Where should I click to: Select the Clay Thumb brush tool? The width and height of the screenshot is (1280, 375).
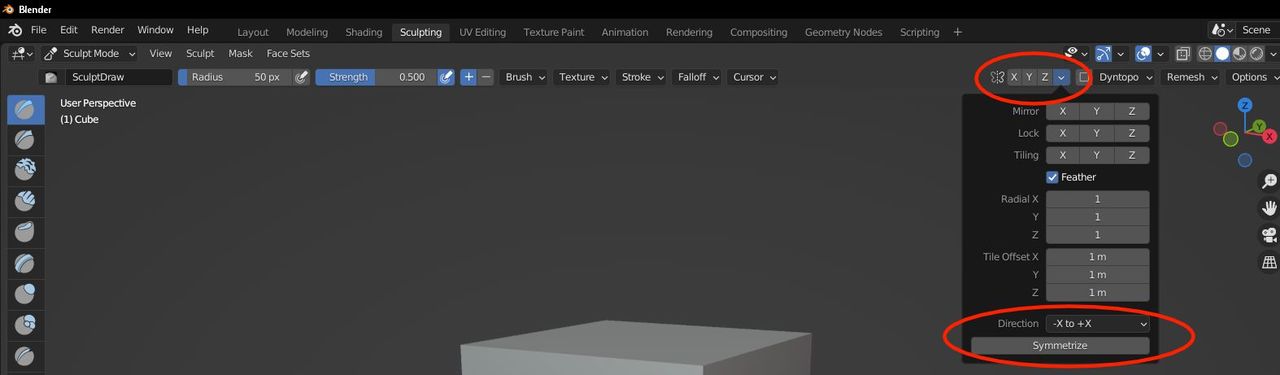coord(26,233)
